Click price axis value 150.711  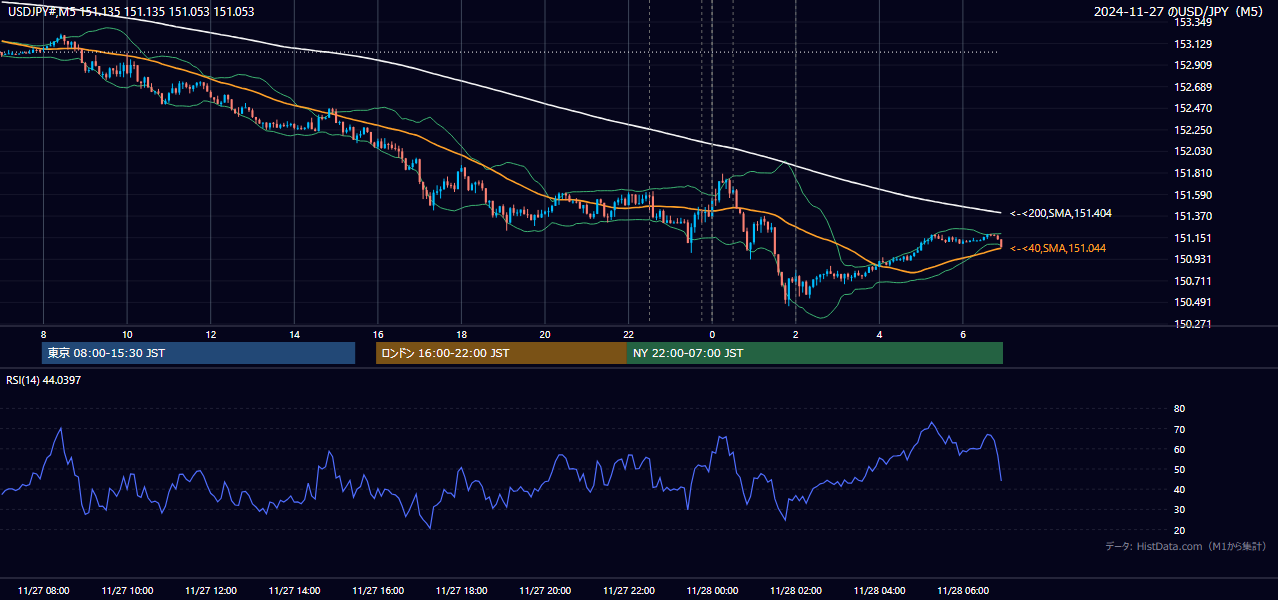[1193, 281]
